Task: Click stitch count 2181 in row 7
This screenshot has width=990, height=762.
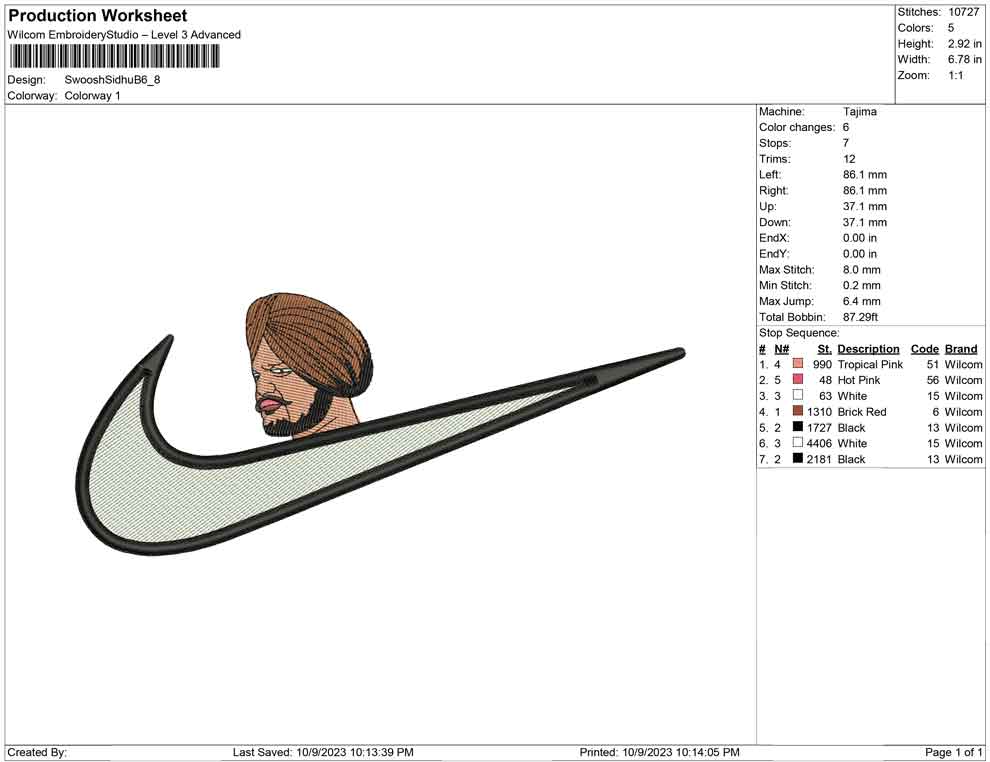Action: pos(819,459)
